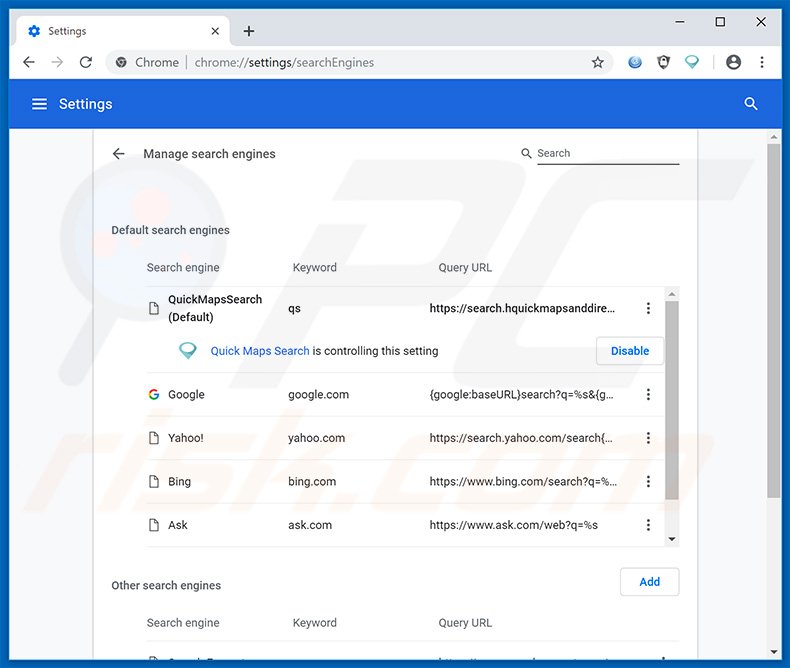Open more actions for Yahoo! row

[648, 438]
